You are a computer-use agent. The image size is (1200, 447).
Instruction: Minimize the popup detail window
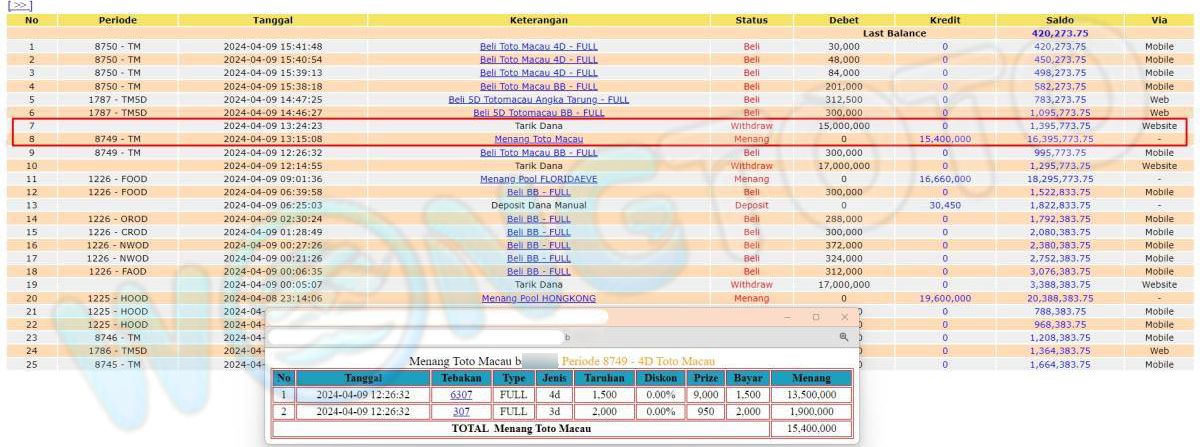[x=786, y=317]
